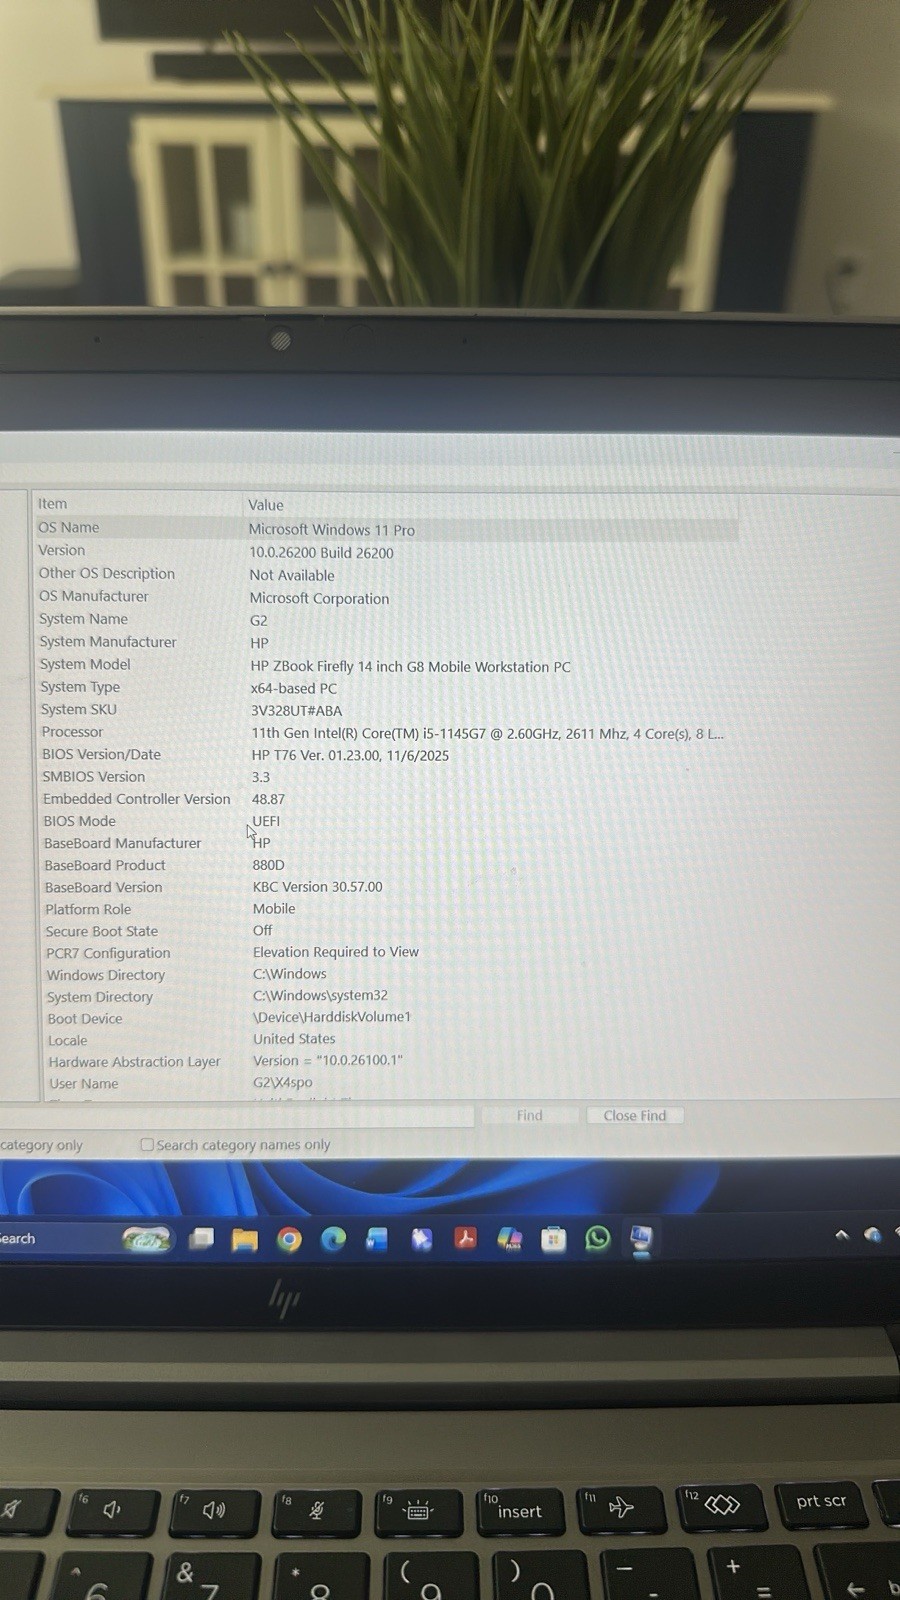Image resolution: width=900 pixels, height=1600 pixels.
Task: Click the taskbar Search box
Action: (60, 1239)
